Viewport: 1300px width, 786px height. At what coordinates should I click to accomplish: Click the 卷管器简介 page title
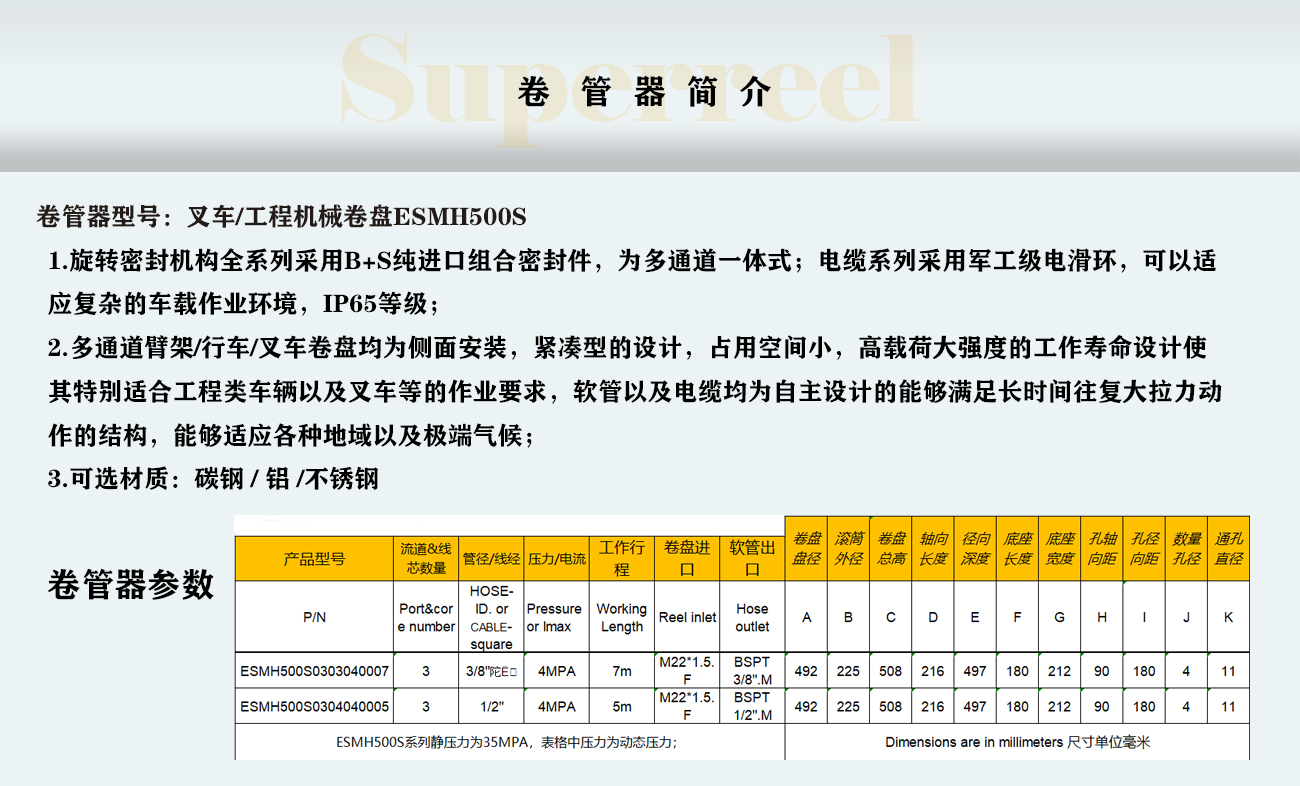[646, 92]
